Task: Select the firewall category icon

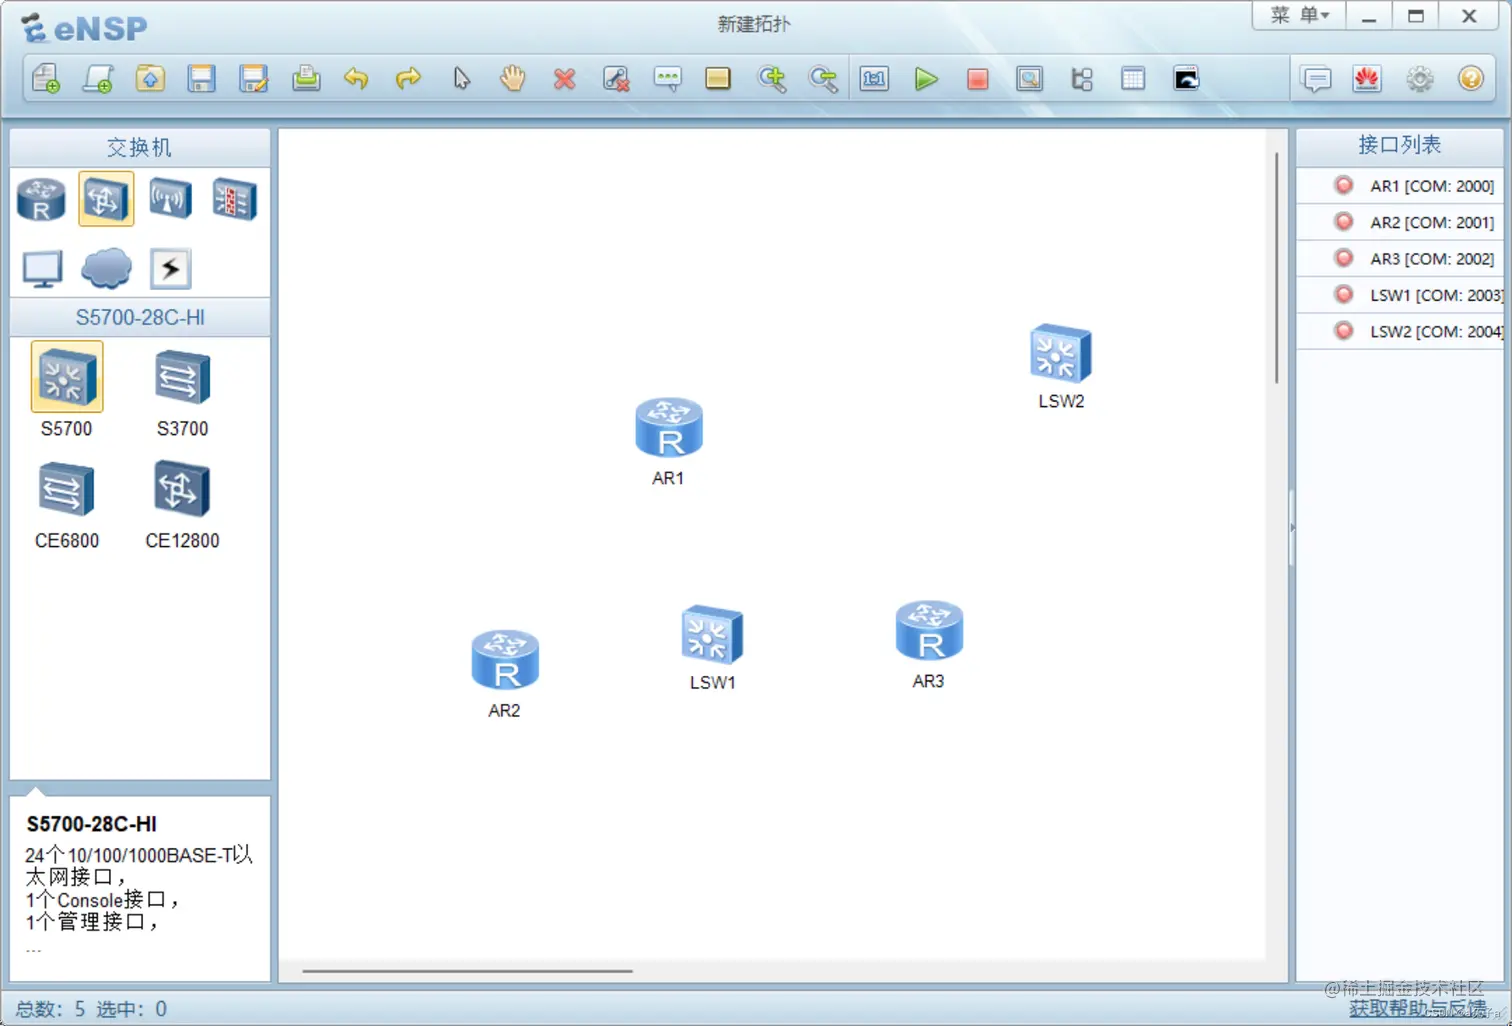Action: click(x=234, y=198)
